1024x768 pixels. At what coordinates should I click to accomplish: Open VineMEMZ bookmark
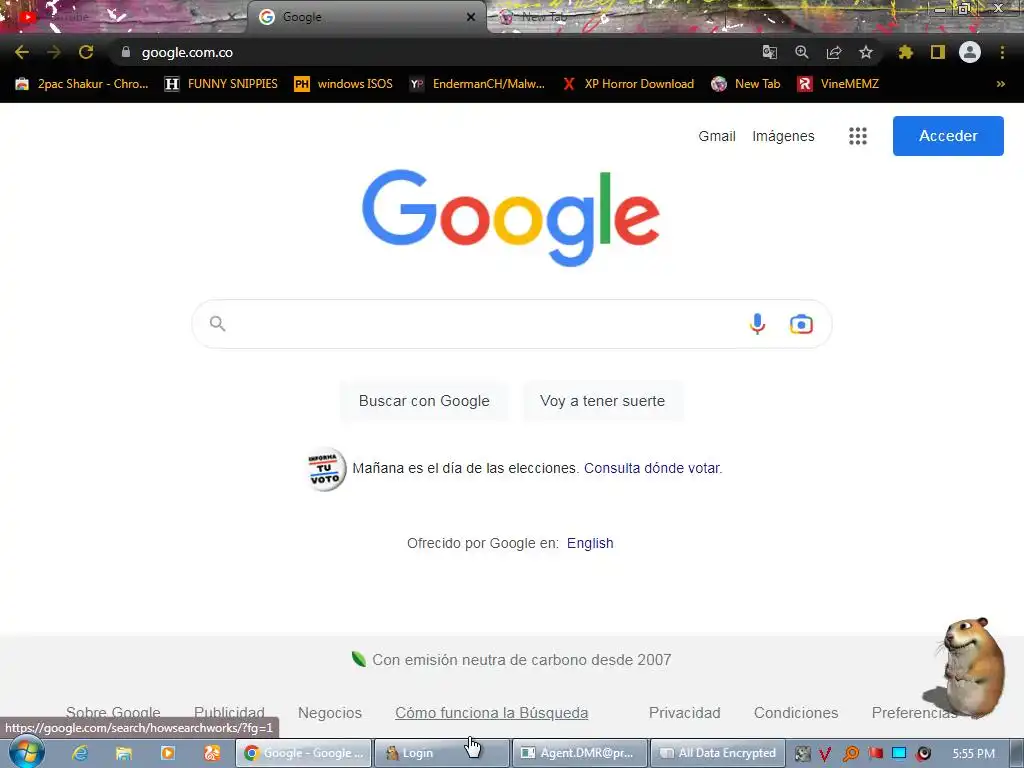pyautogui.click(x=838, y=84)
